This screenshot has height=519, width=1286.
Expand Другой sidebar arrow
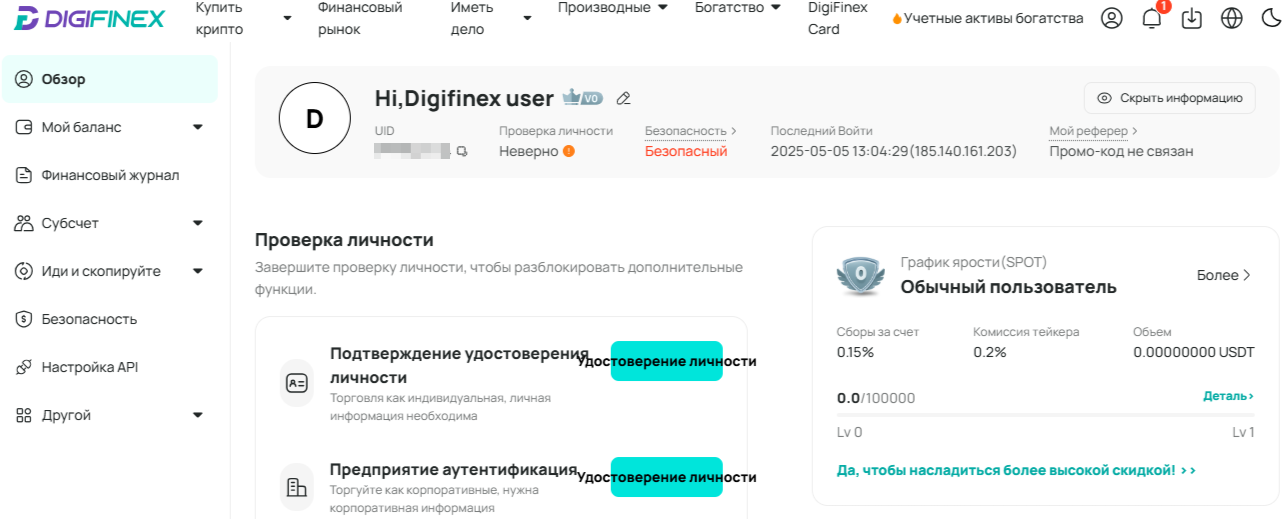pyautogui.click(x=197, y=415)
